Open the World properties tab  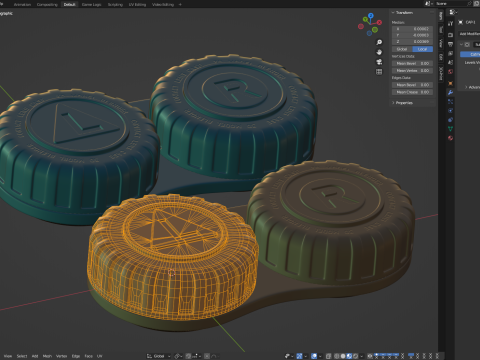[451, 72]
